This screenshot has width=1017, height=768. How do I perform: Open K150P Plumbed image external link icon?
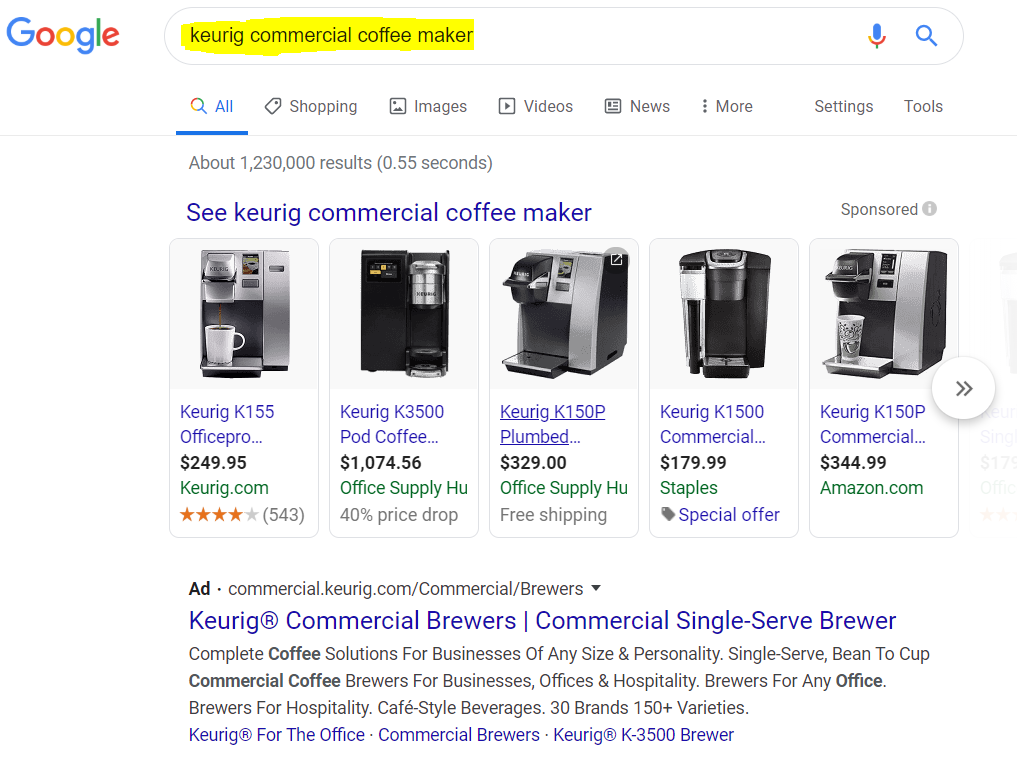[616, 259]
